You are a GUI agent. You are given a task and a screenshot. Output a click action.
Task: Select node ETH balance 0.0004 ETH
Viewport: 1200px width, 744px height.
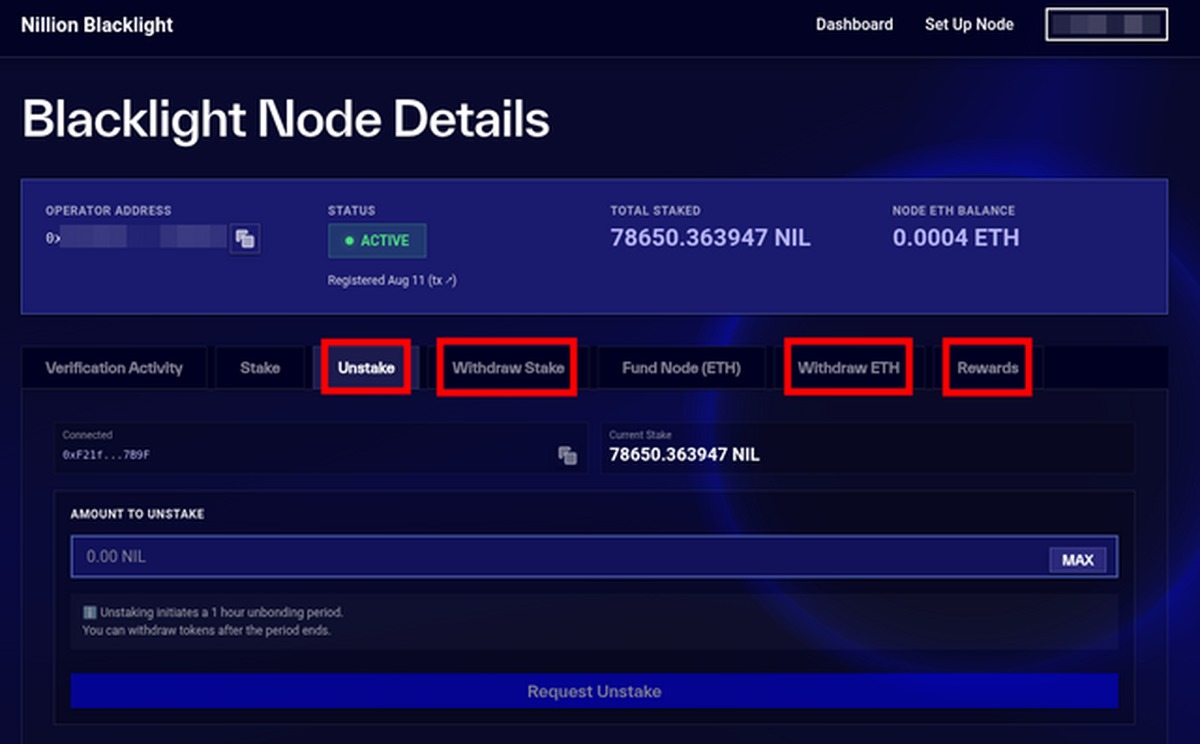pos(956,238)
